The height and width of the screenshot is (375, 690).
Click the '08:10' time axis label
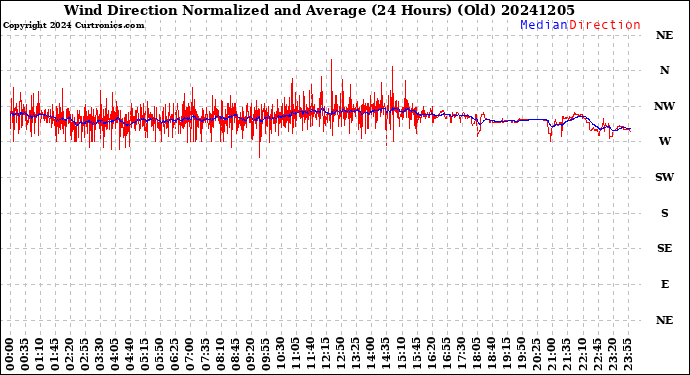point(220,354)
